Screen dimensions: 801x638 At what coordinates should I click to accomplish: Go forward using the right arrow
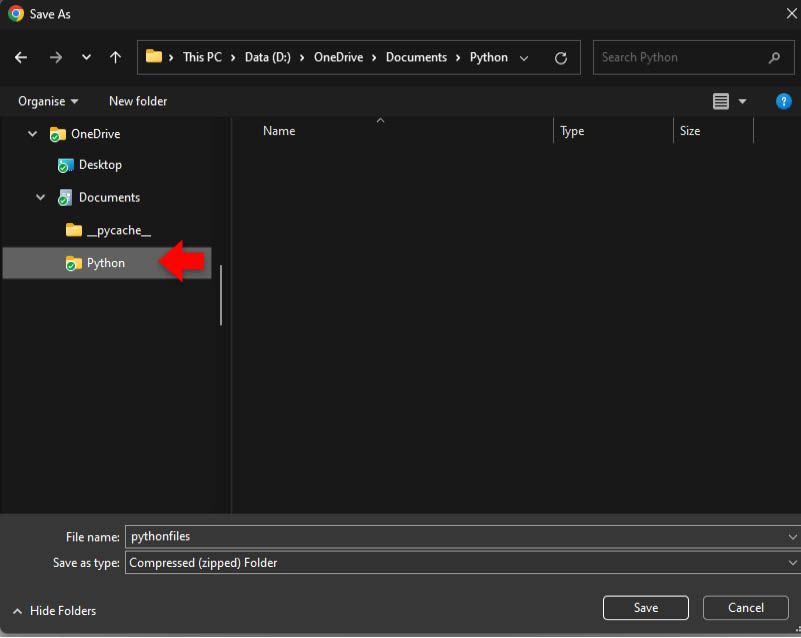56,57
